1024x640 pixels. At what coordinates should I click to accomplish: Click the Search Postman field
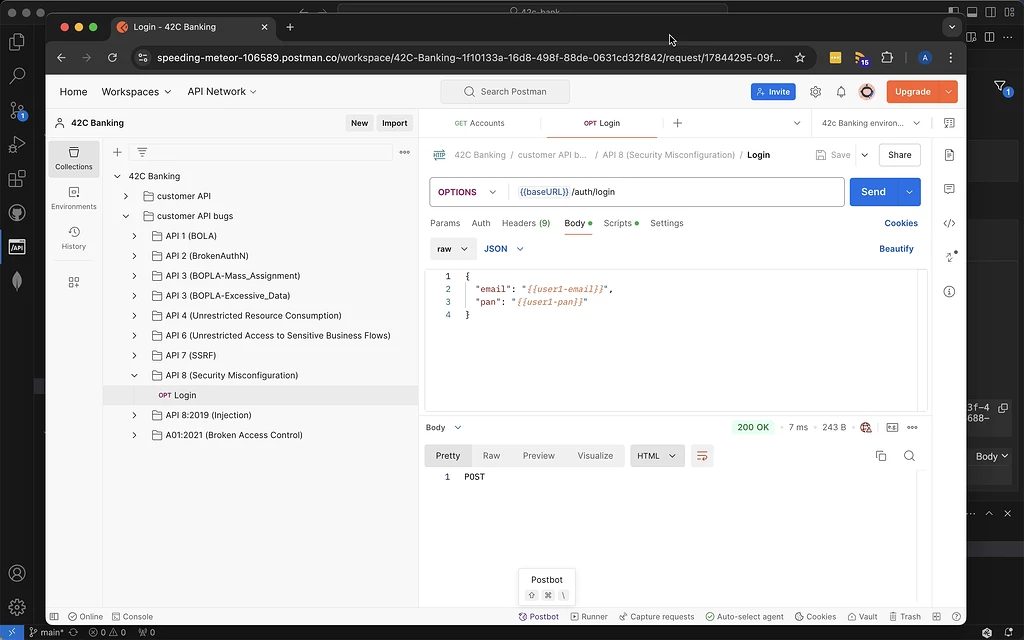tap(505, 92)
